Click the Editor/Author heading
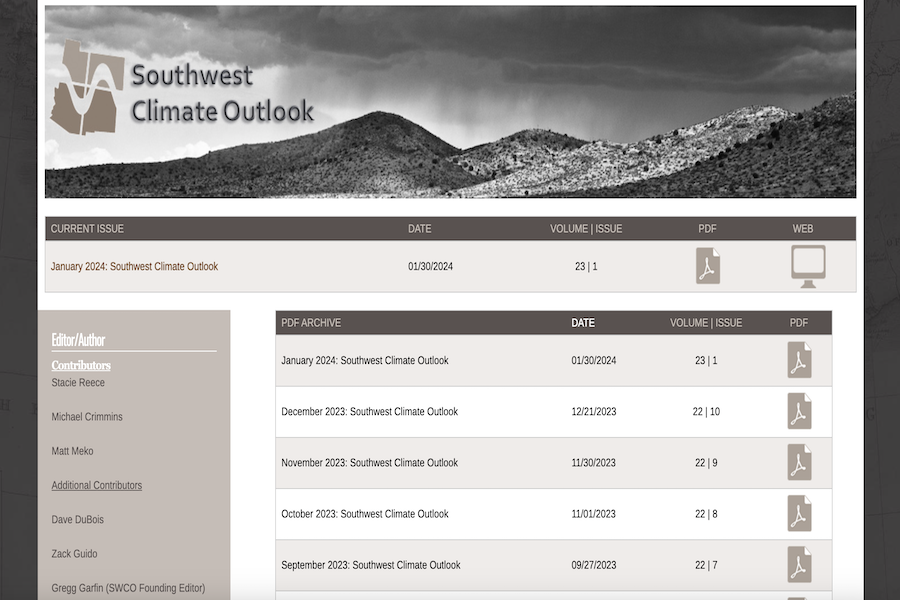 pyautogui.click(x=78, y=340)
